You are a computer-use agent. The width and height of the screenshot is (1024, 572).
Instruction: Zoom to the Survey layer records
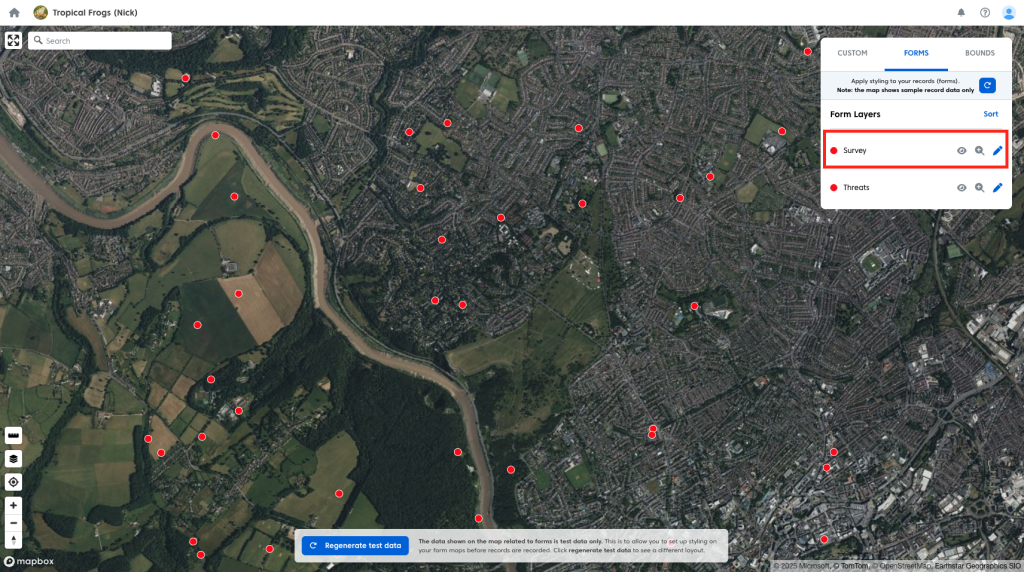point(979,151)
